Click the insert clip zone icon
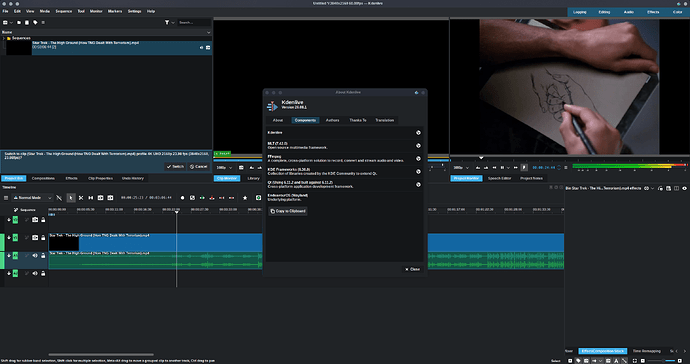This screenshot has width=690, height=364. click(202, 198)
